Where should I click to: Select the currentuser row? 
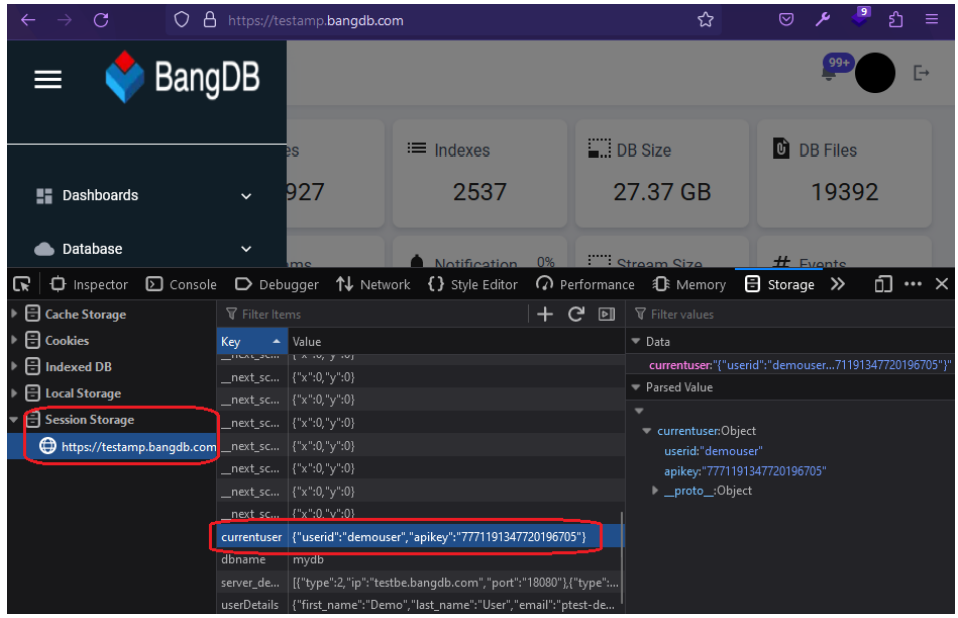419,537
